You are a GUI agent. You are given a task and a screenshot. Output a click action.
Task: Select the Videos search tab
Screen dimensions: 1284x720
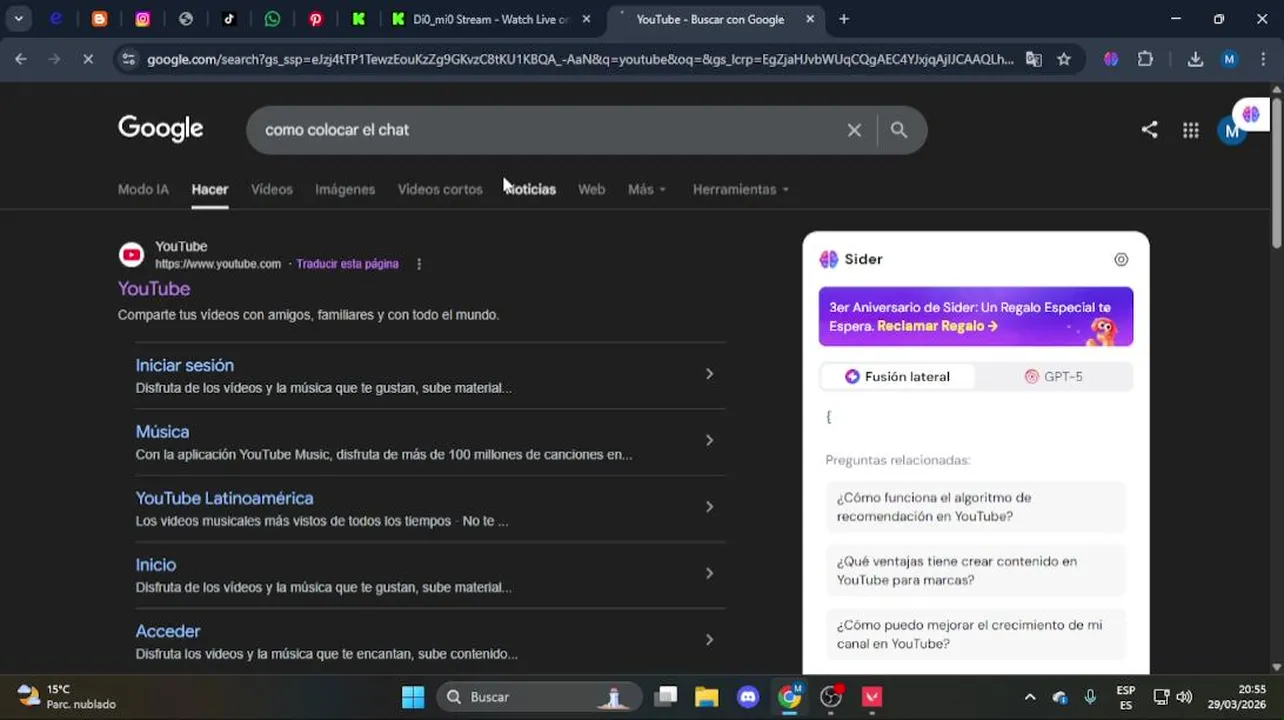[x=272, y=189]
